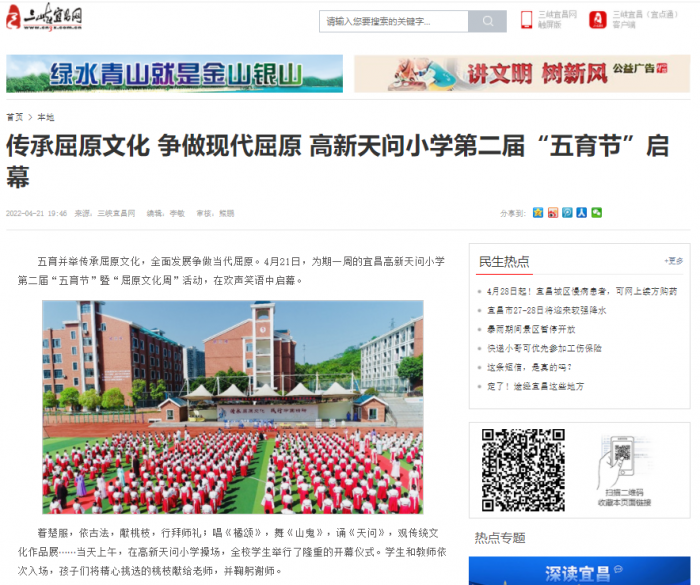This screenshot has height=585, width=700.
Task: Click the search magnifier button
Action: [x=487, y=21]
